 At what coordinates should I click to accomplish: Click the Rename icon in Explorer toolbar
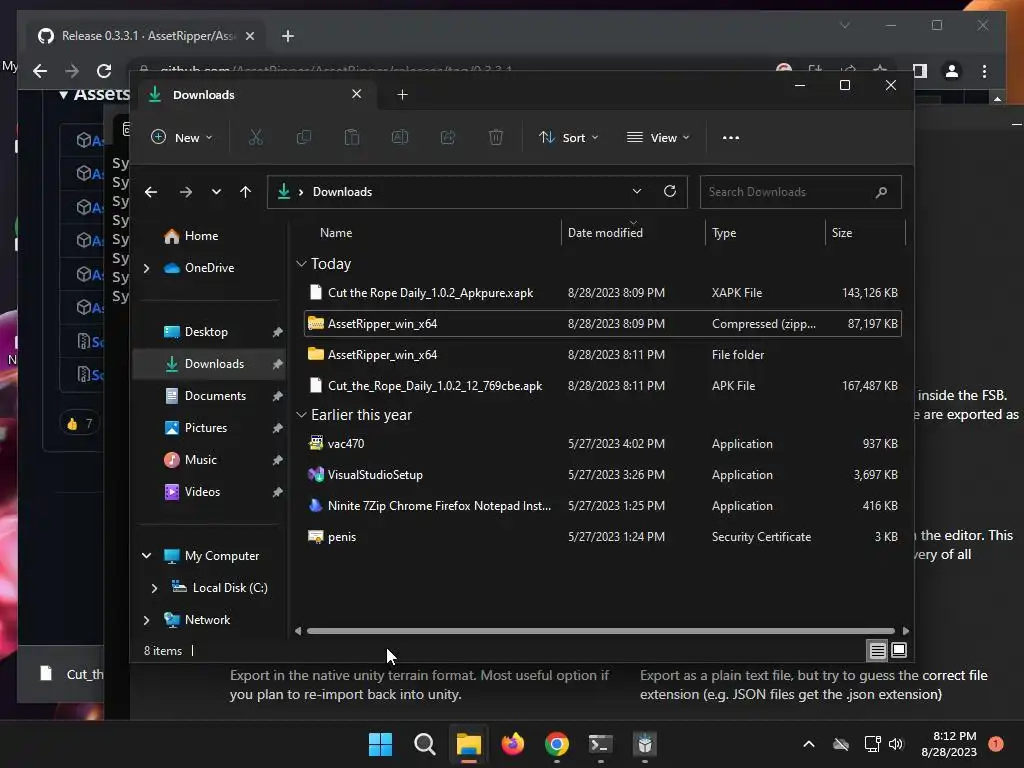coord(400,137)
